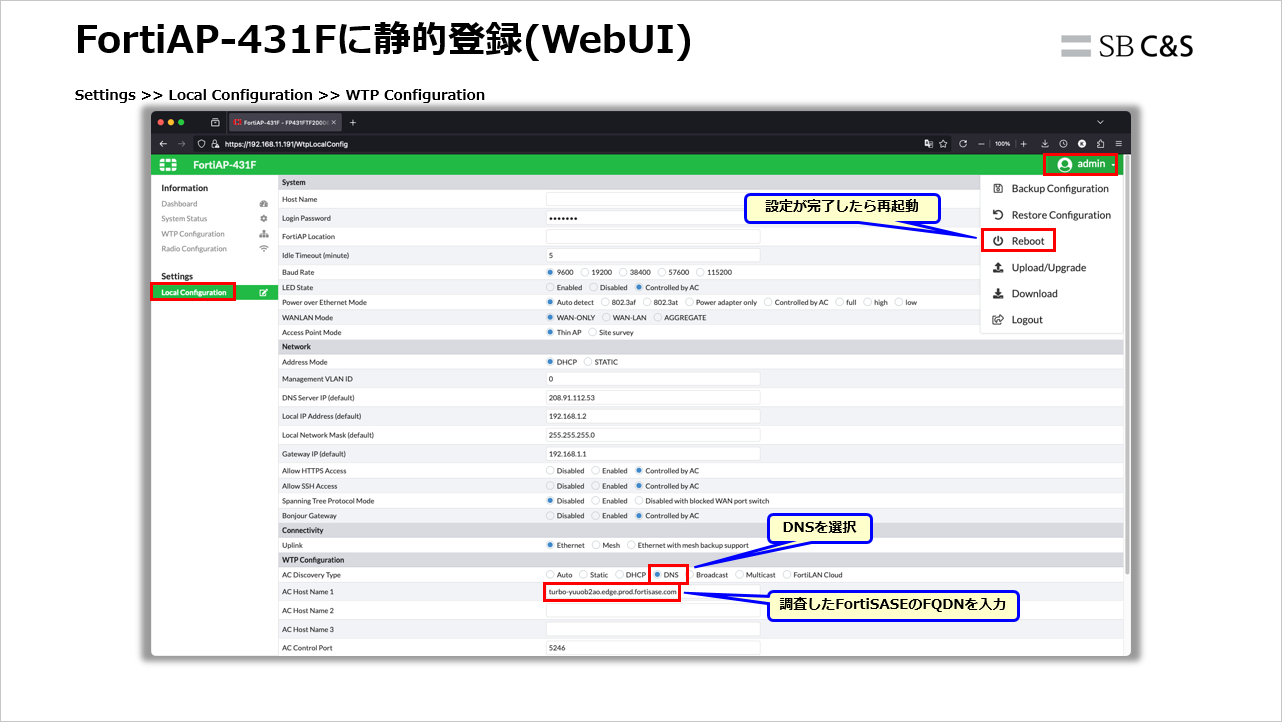The width and height of the screenshot is (1282, 722).
Task: Click the WTP Configuration hierarchy icon
Action: 264,234
